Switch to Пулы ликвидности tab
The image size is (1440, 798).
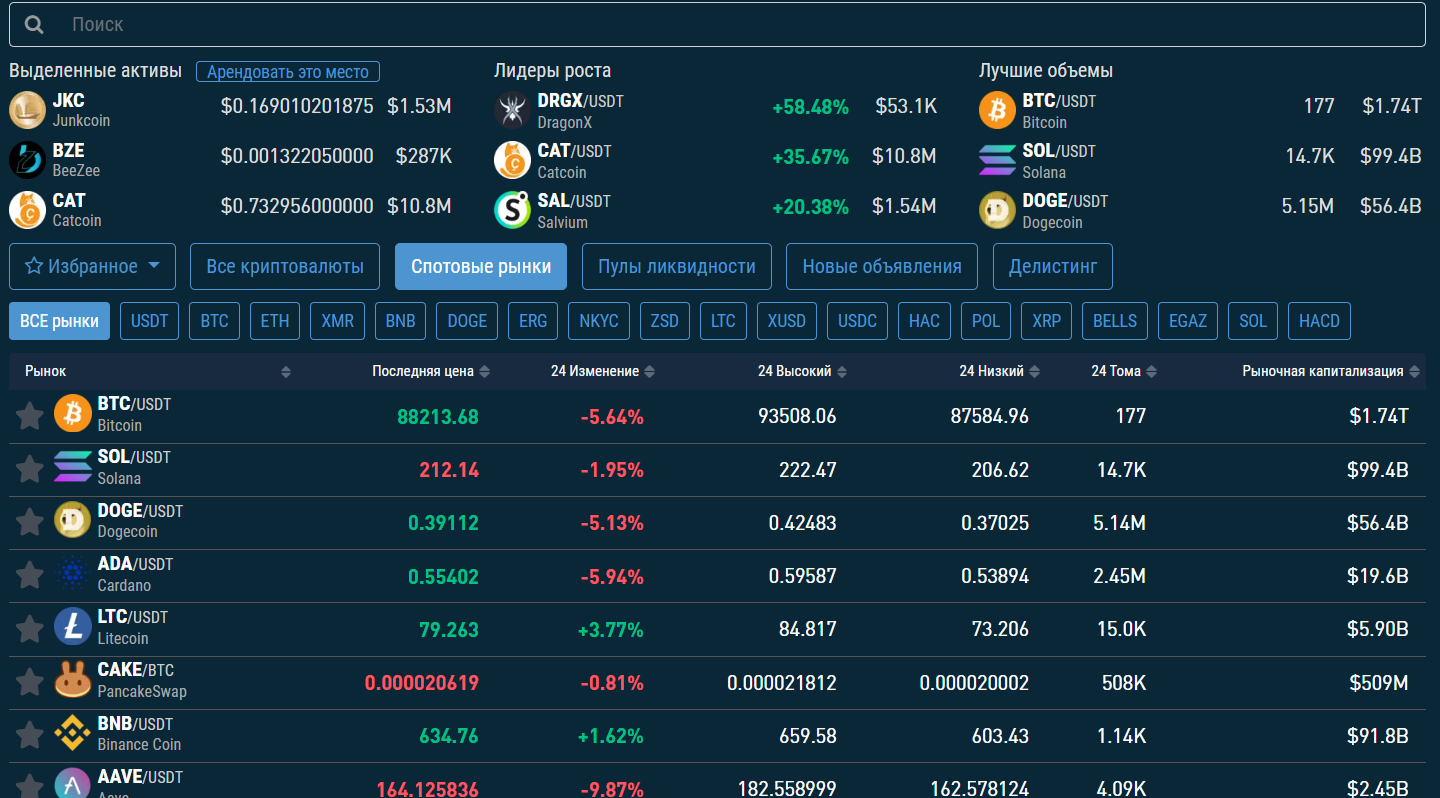pyautogui.click(x=676, y=266)
